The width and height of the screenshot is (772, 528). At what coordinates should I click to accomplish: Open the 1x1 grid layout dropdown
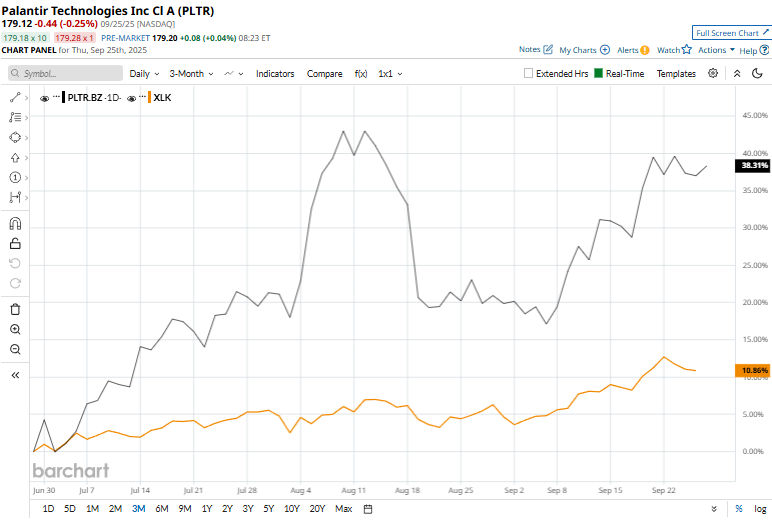[x=390, y=73]
